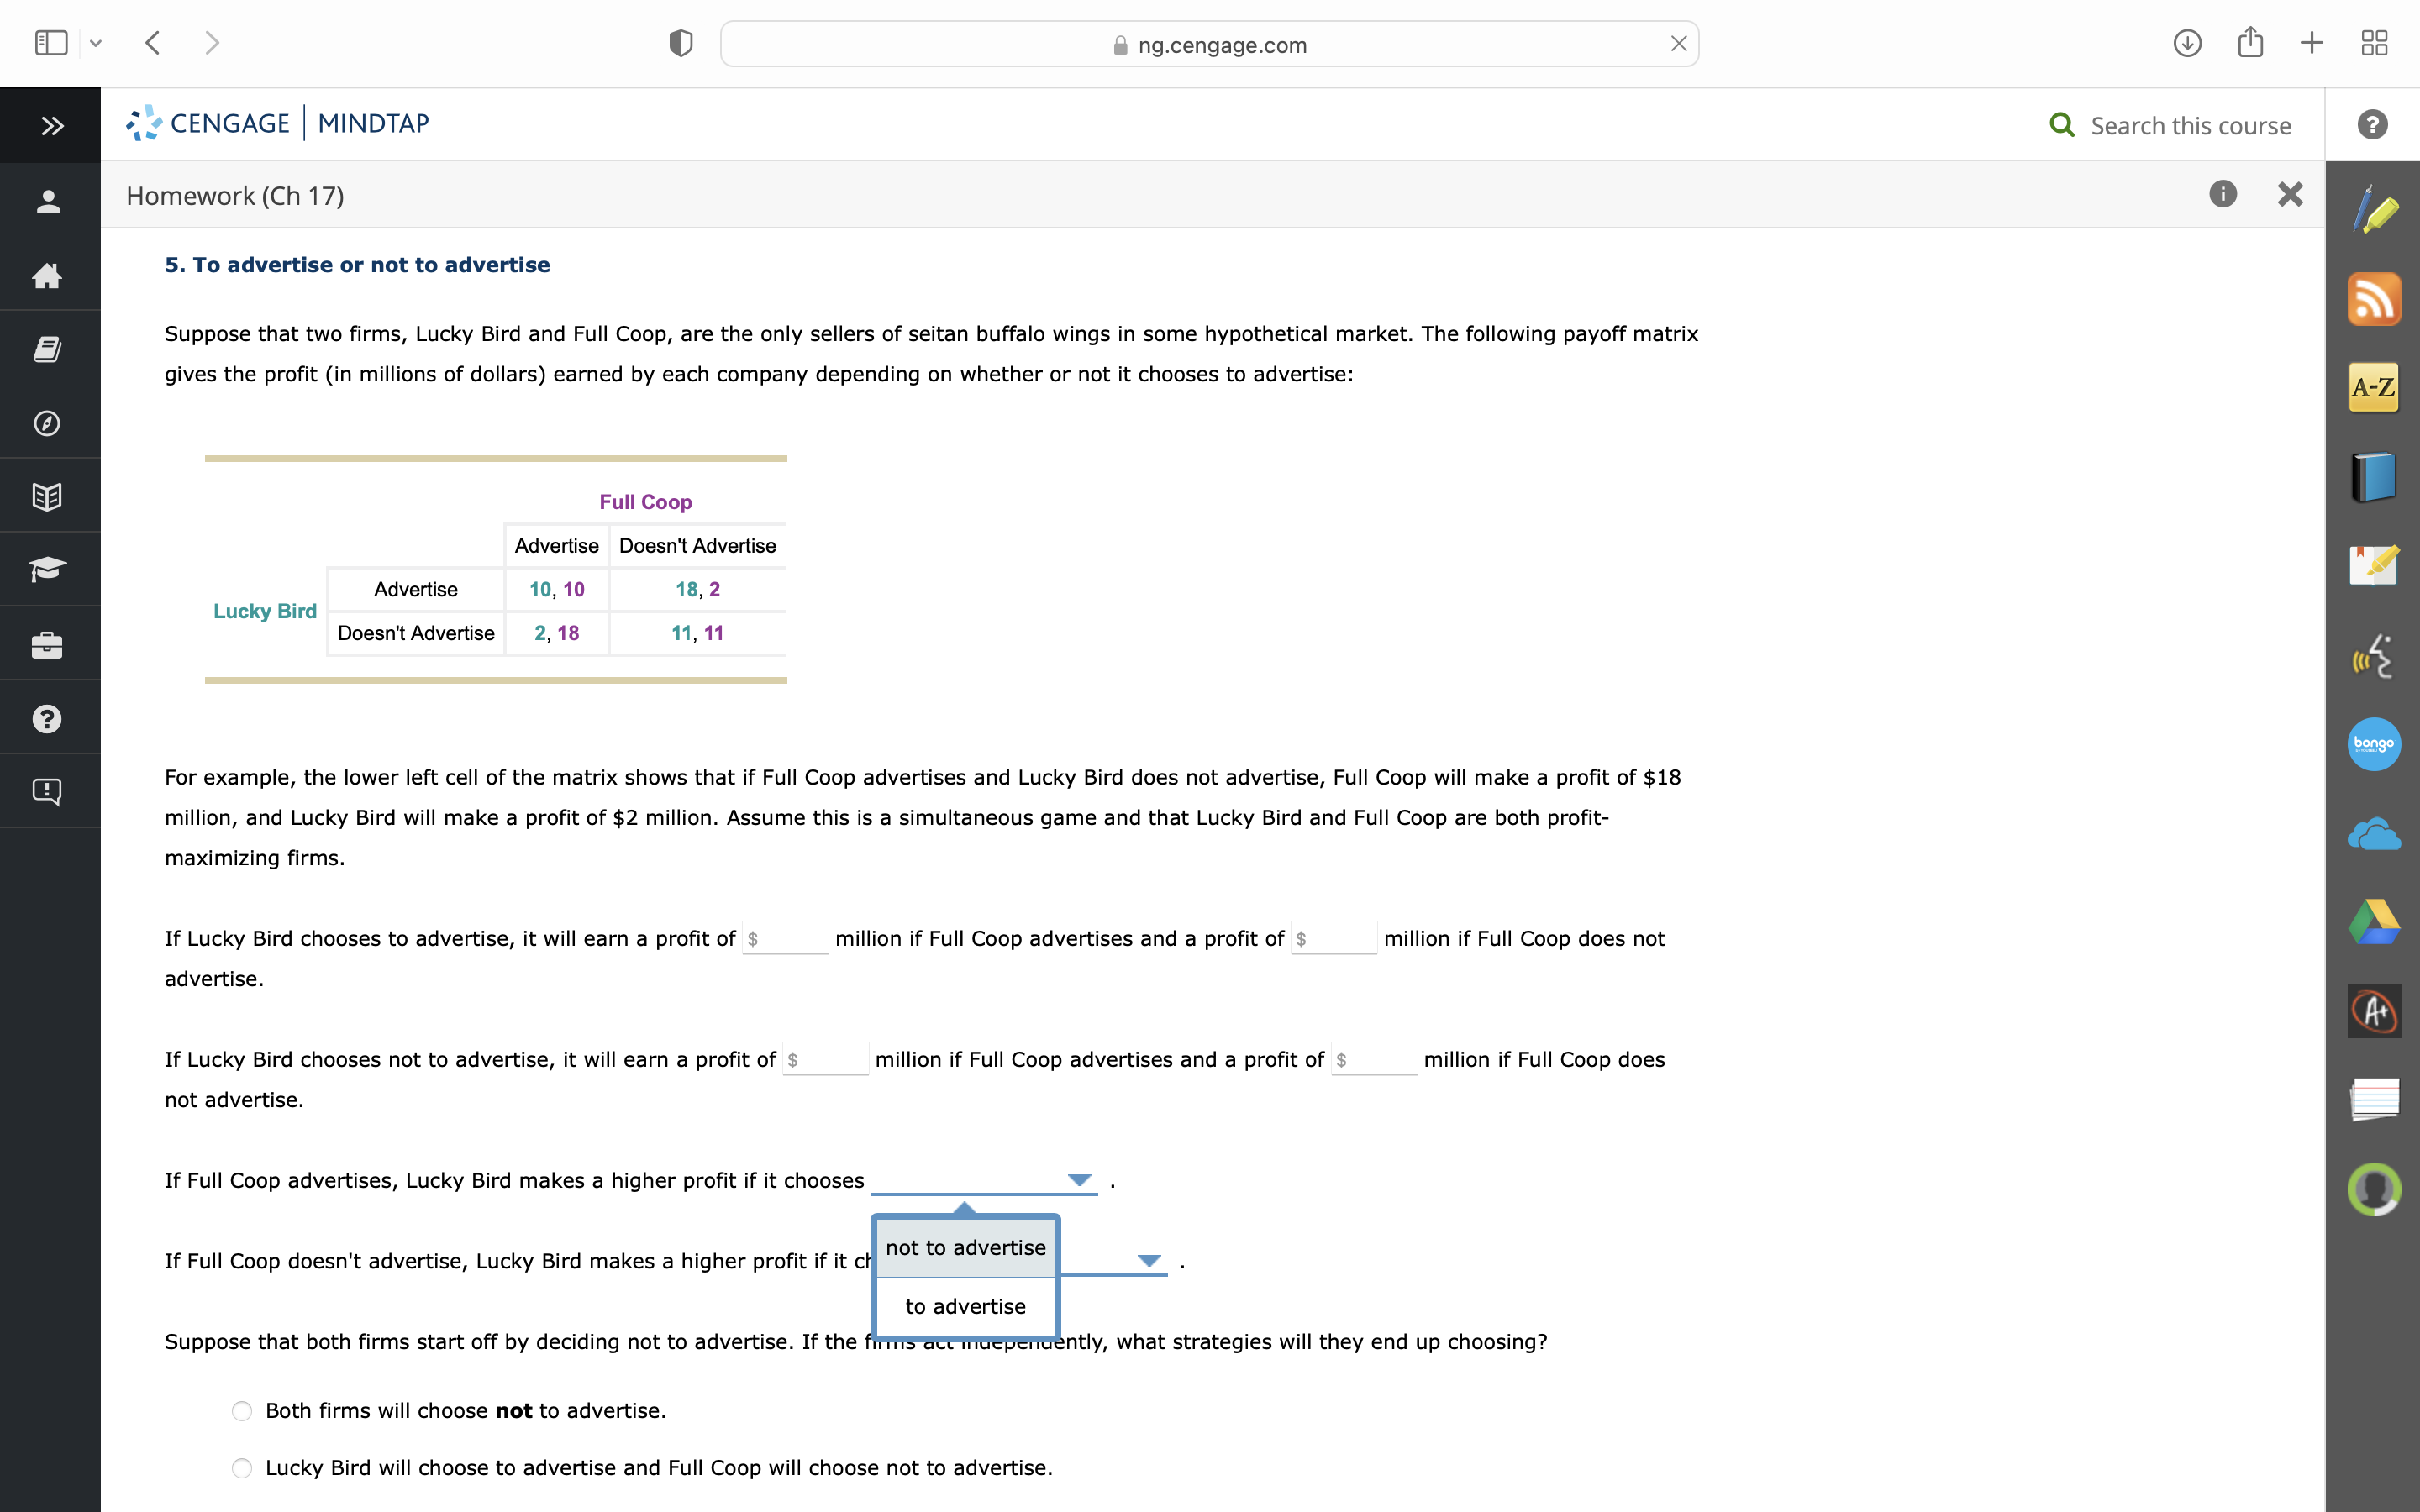Select "Lucky Bird will choose to advertise" option
The image size is (2420, 1512).
241,1467
